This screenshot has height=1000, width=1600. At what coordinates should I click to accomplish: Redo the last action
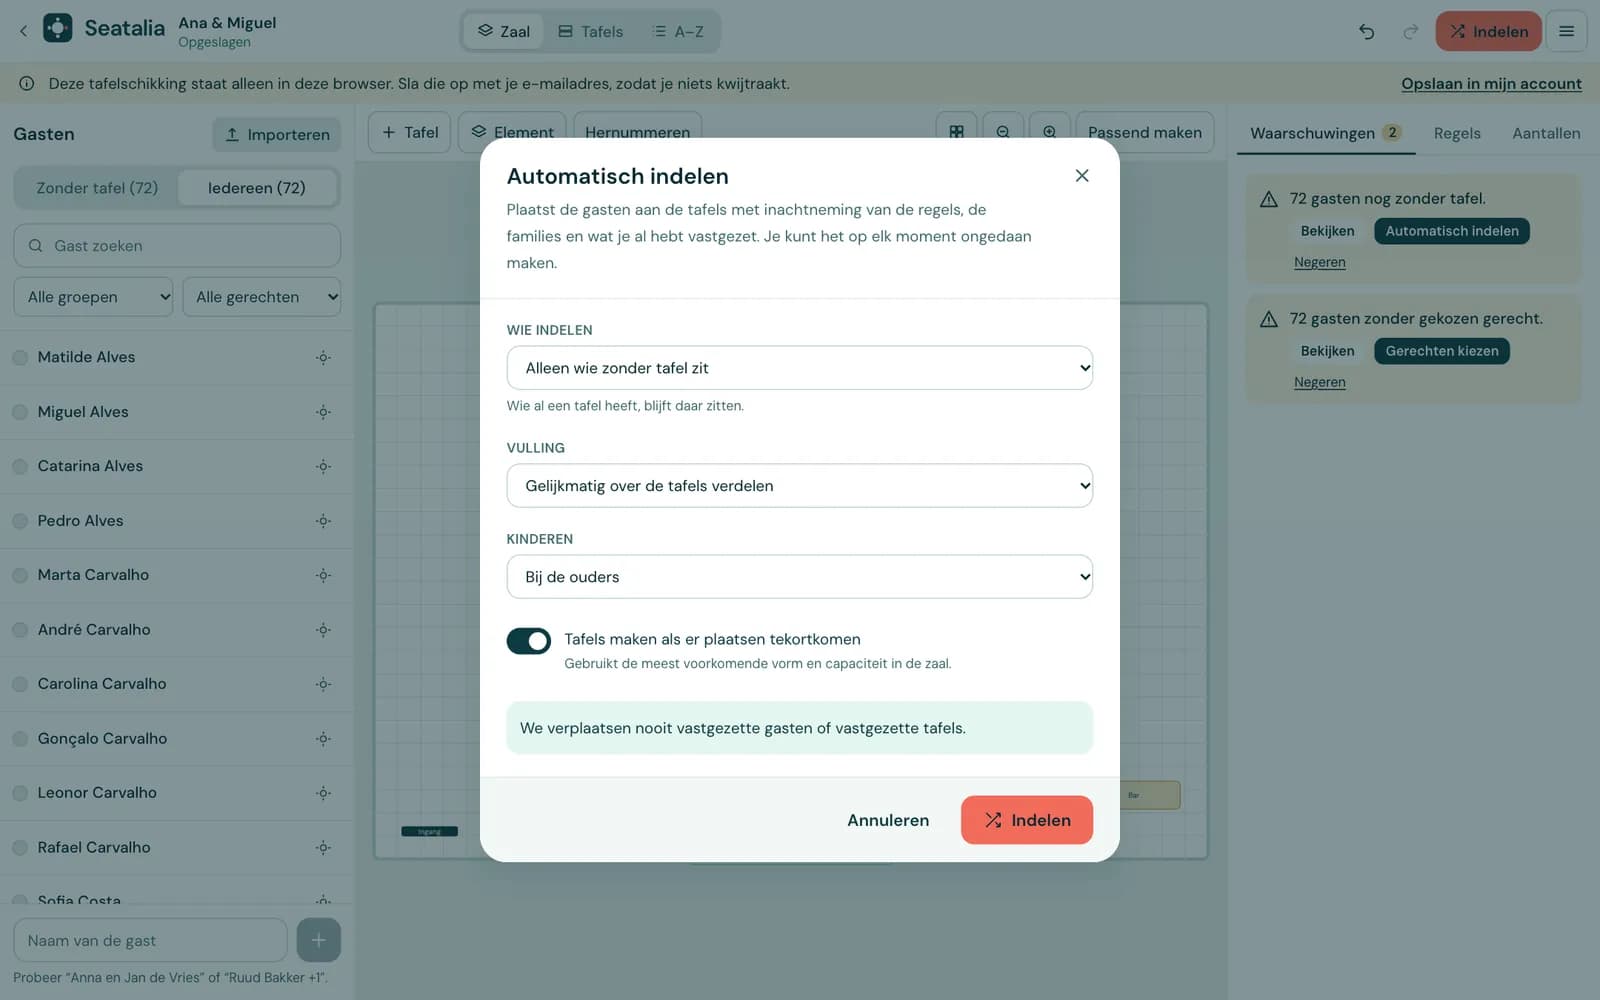[1410, 32]
